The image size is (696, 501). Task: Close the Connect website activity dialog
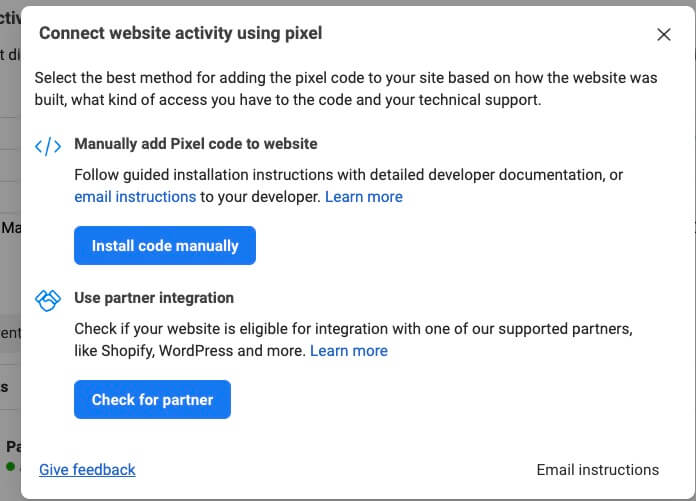click(x=664, y=34)
